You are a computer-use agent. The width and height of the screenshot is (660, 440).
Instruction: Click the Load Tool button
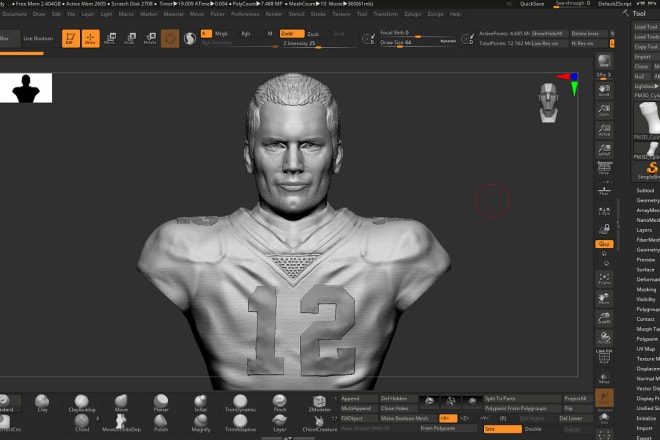point(646,27)
